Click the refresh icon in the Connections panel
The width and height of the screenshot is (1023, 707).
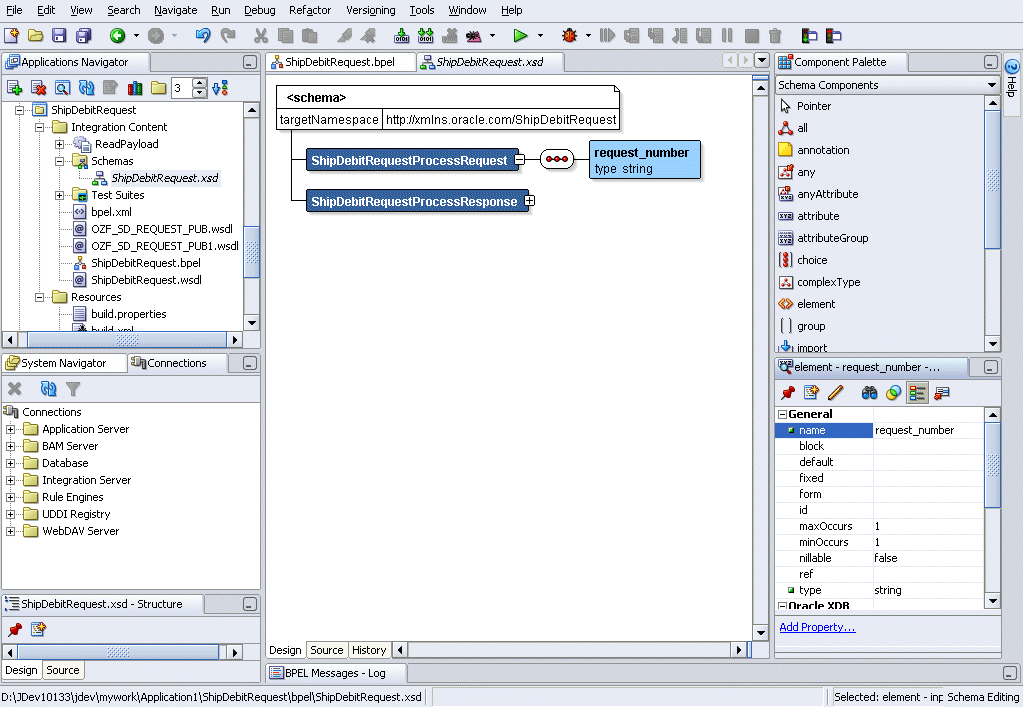pos(48,389)
